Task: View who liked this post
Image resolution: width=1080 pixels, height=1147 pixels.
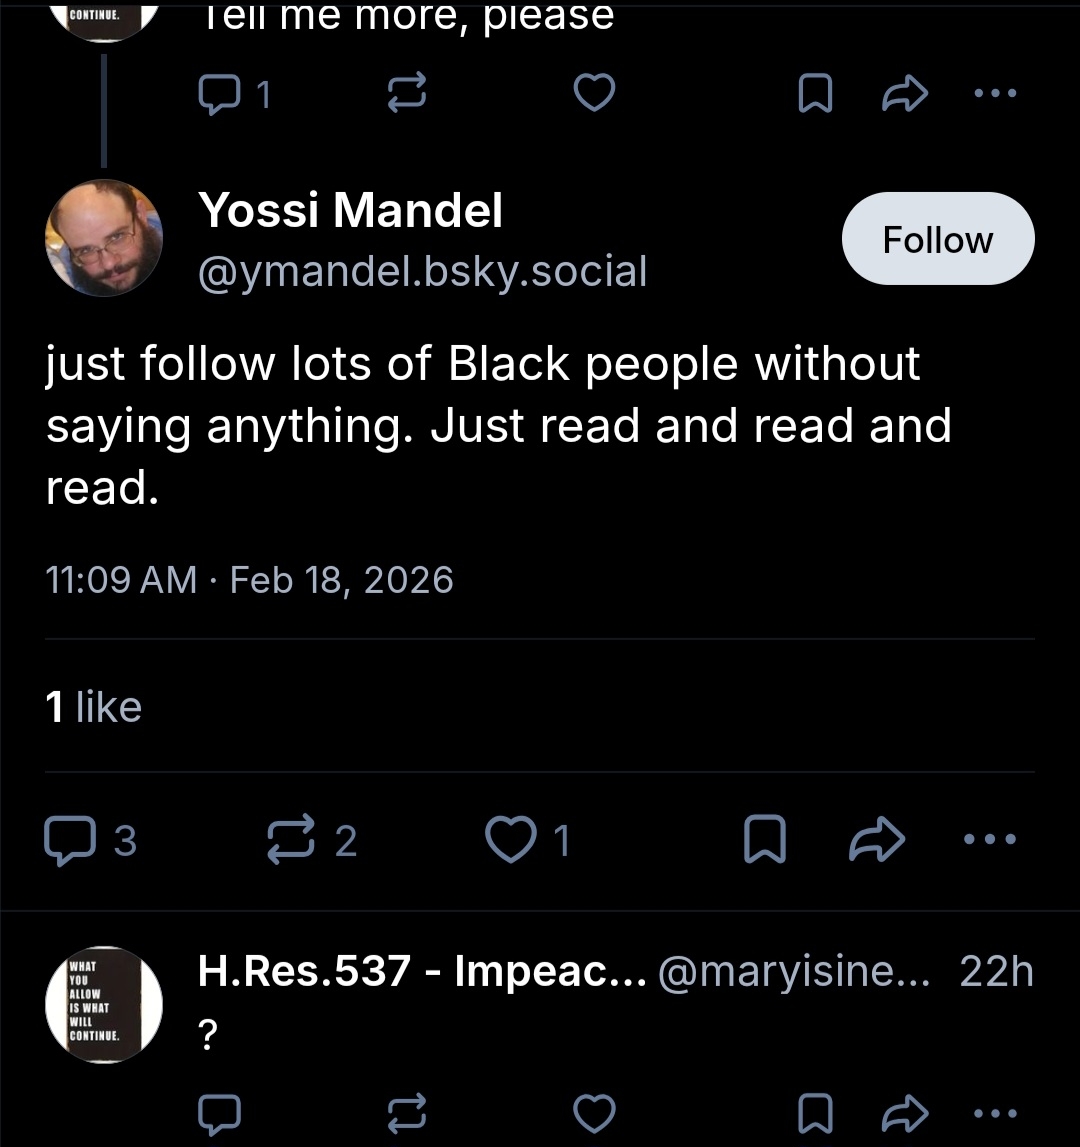Action: [94, 707]
